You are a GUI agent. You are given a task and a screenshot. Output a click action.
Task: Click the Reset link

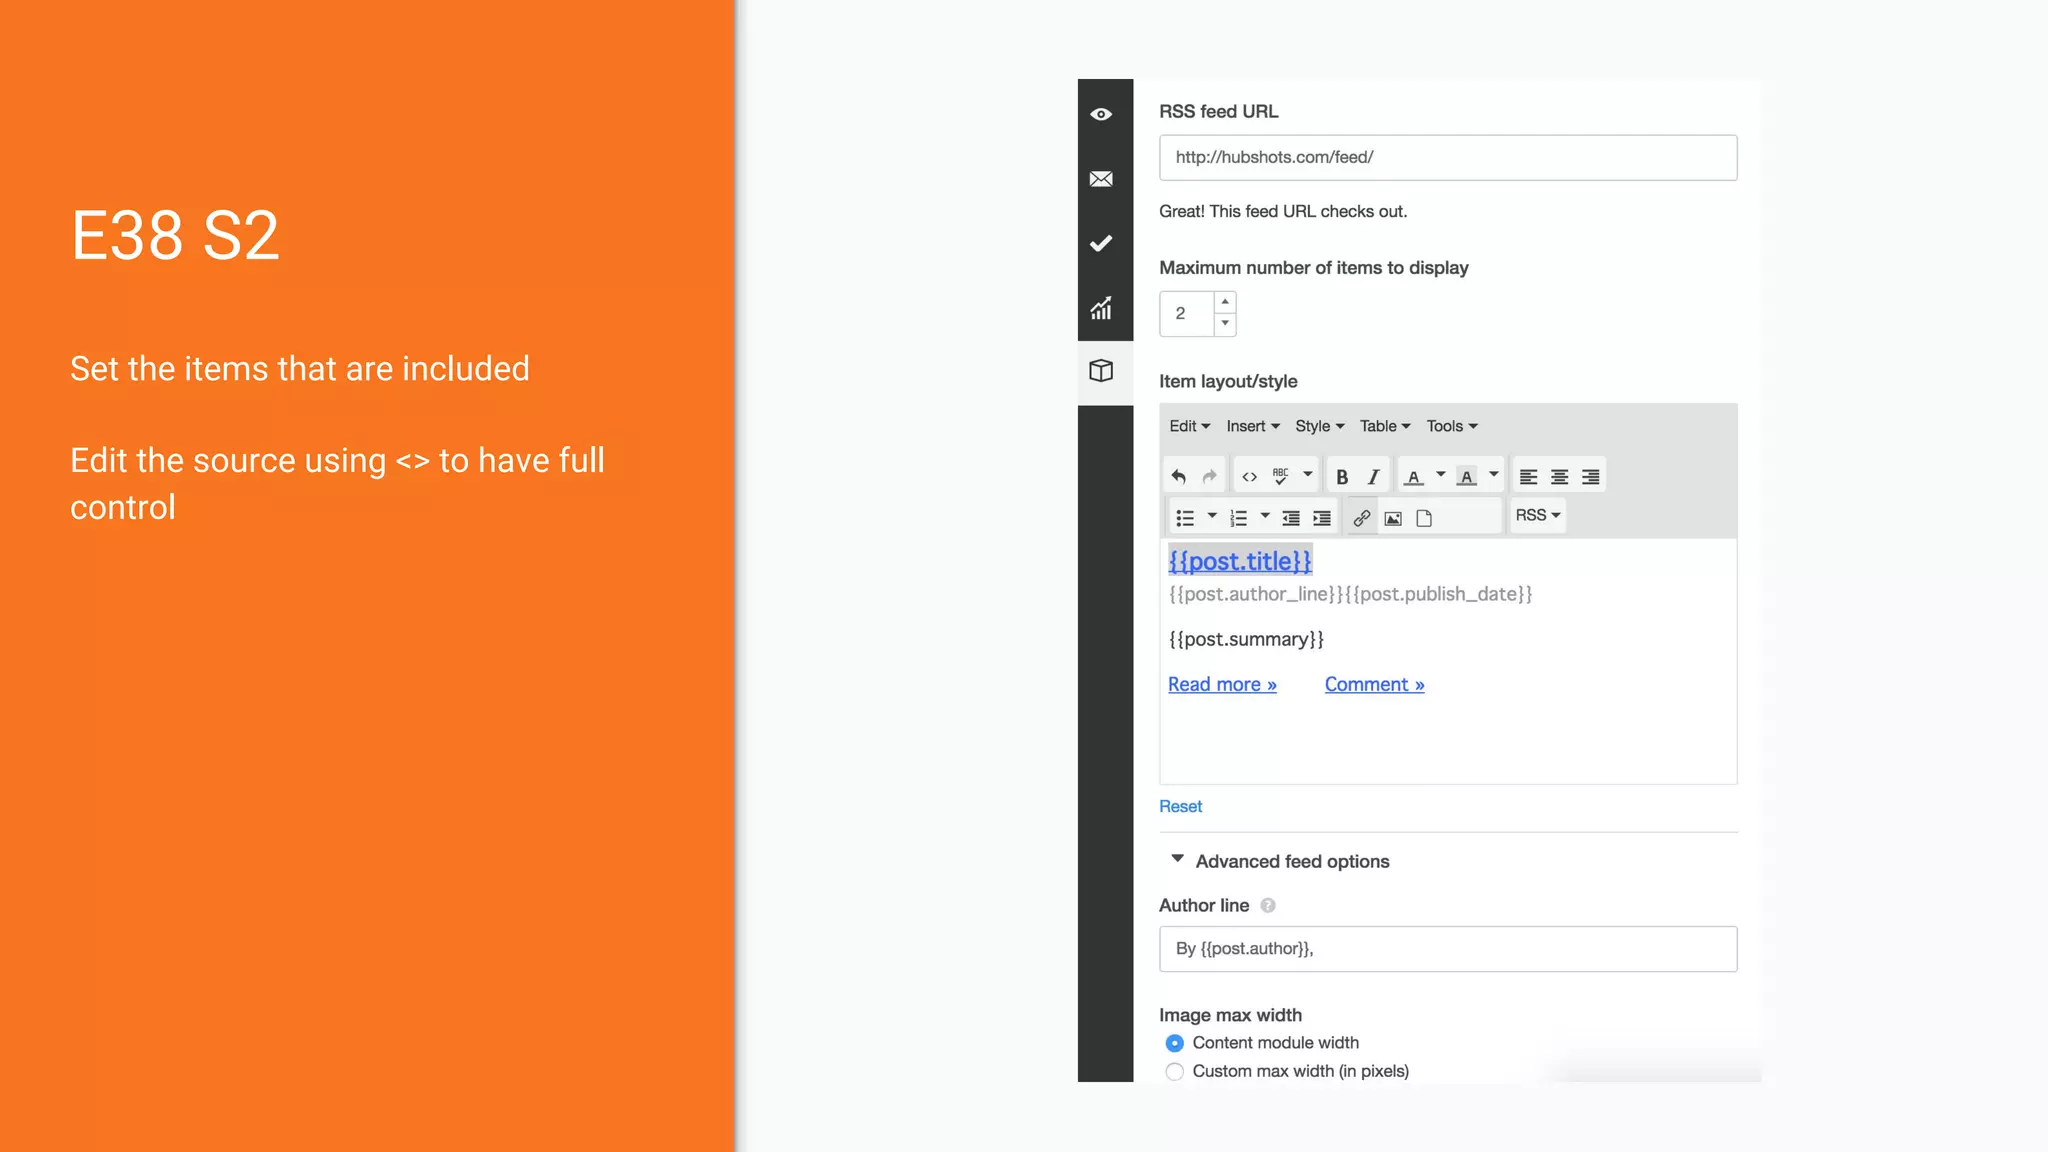point(1180,806)
